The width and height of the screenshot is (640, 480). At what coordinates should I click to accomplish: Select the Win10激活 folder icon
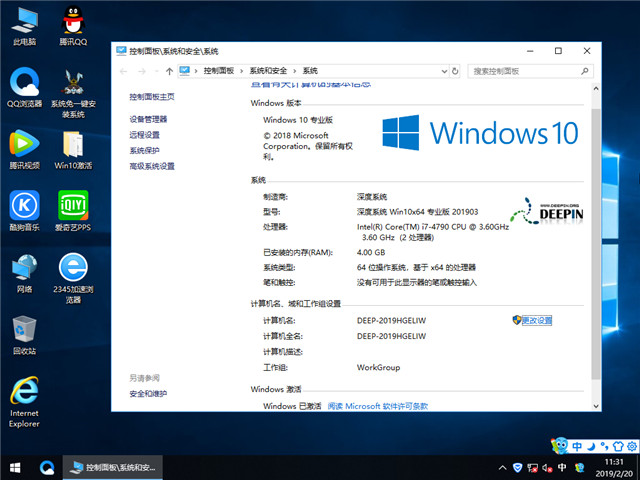coord(73,149)
